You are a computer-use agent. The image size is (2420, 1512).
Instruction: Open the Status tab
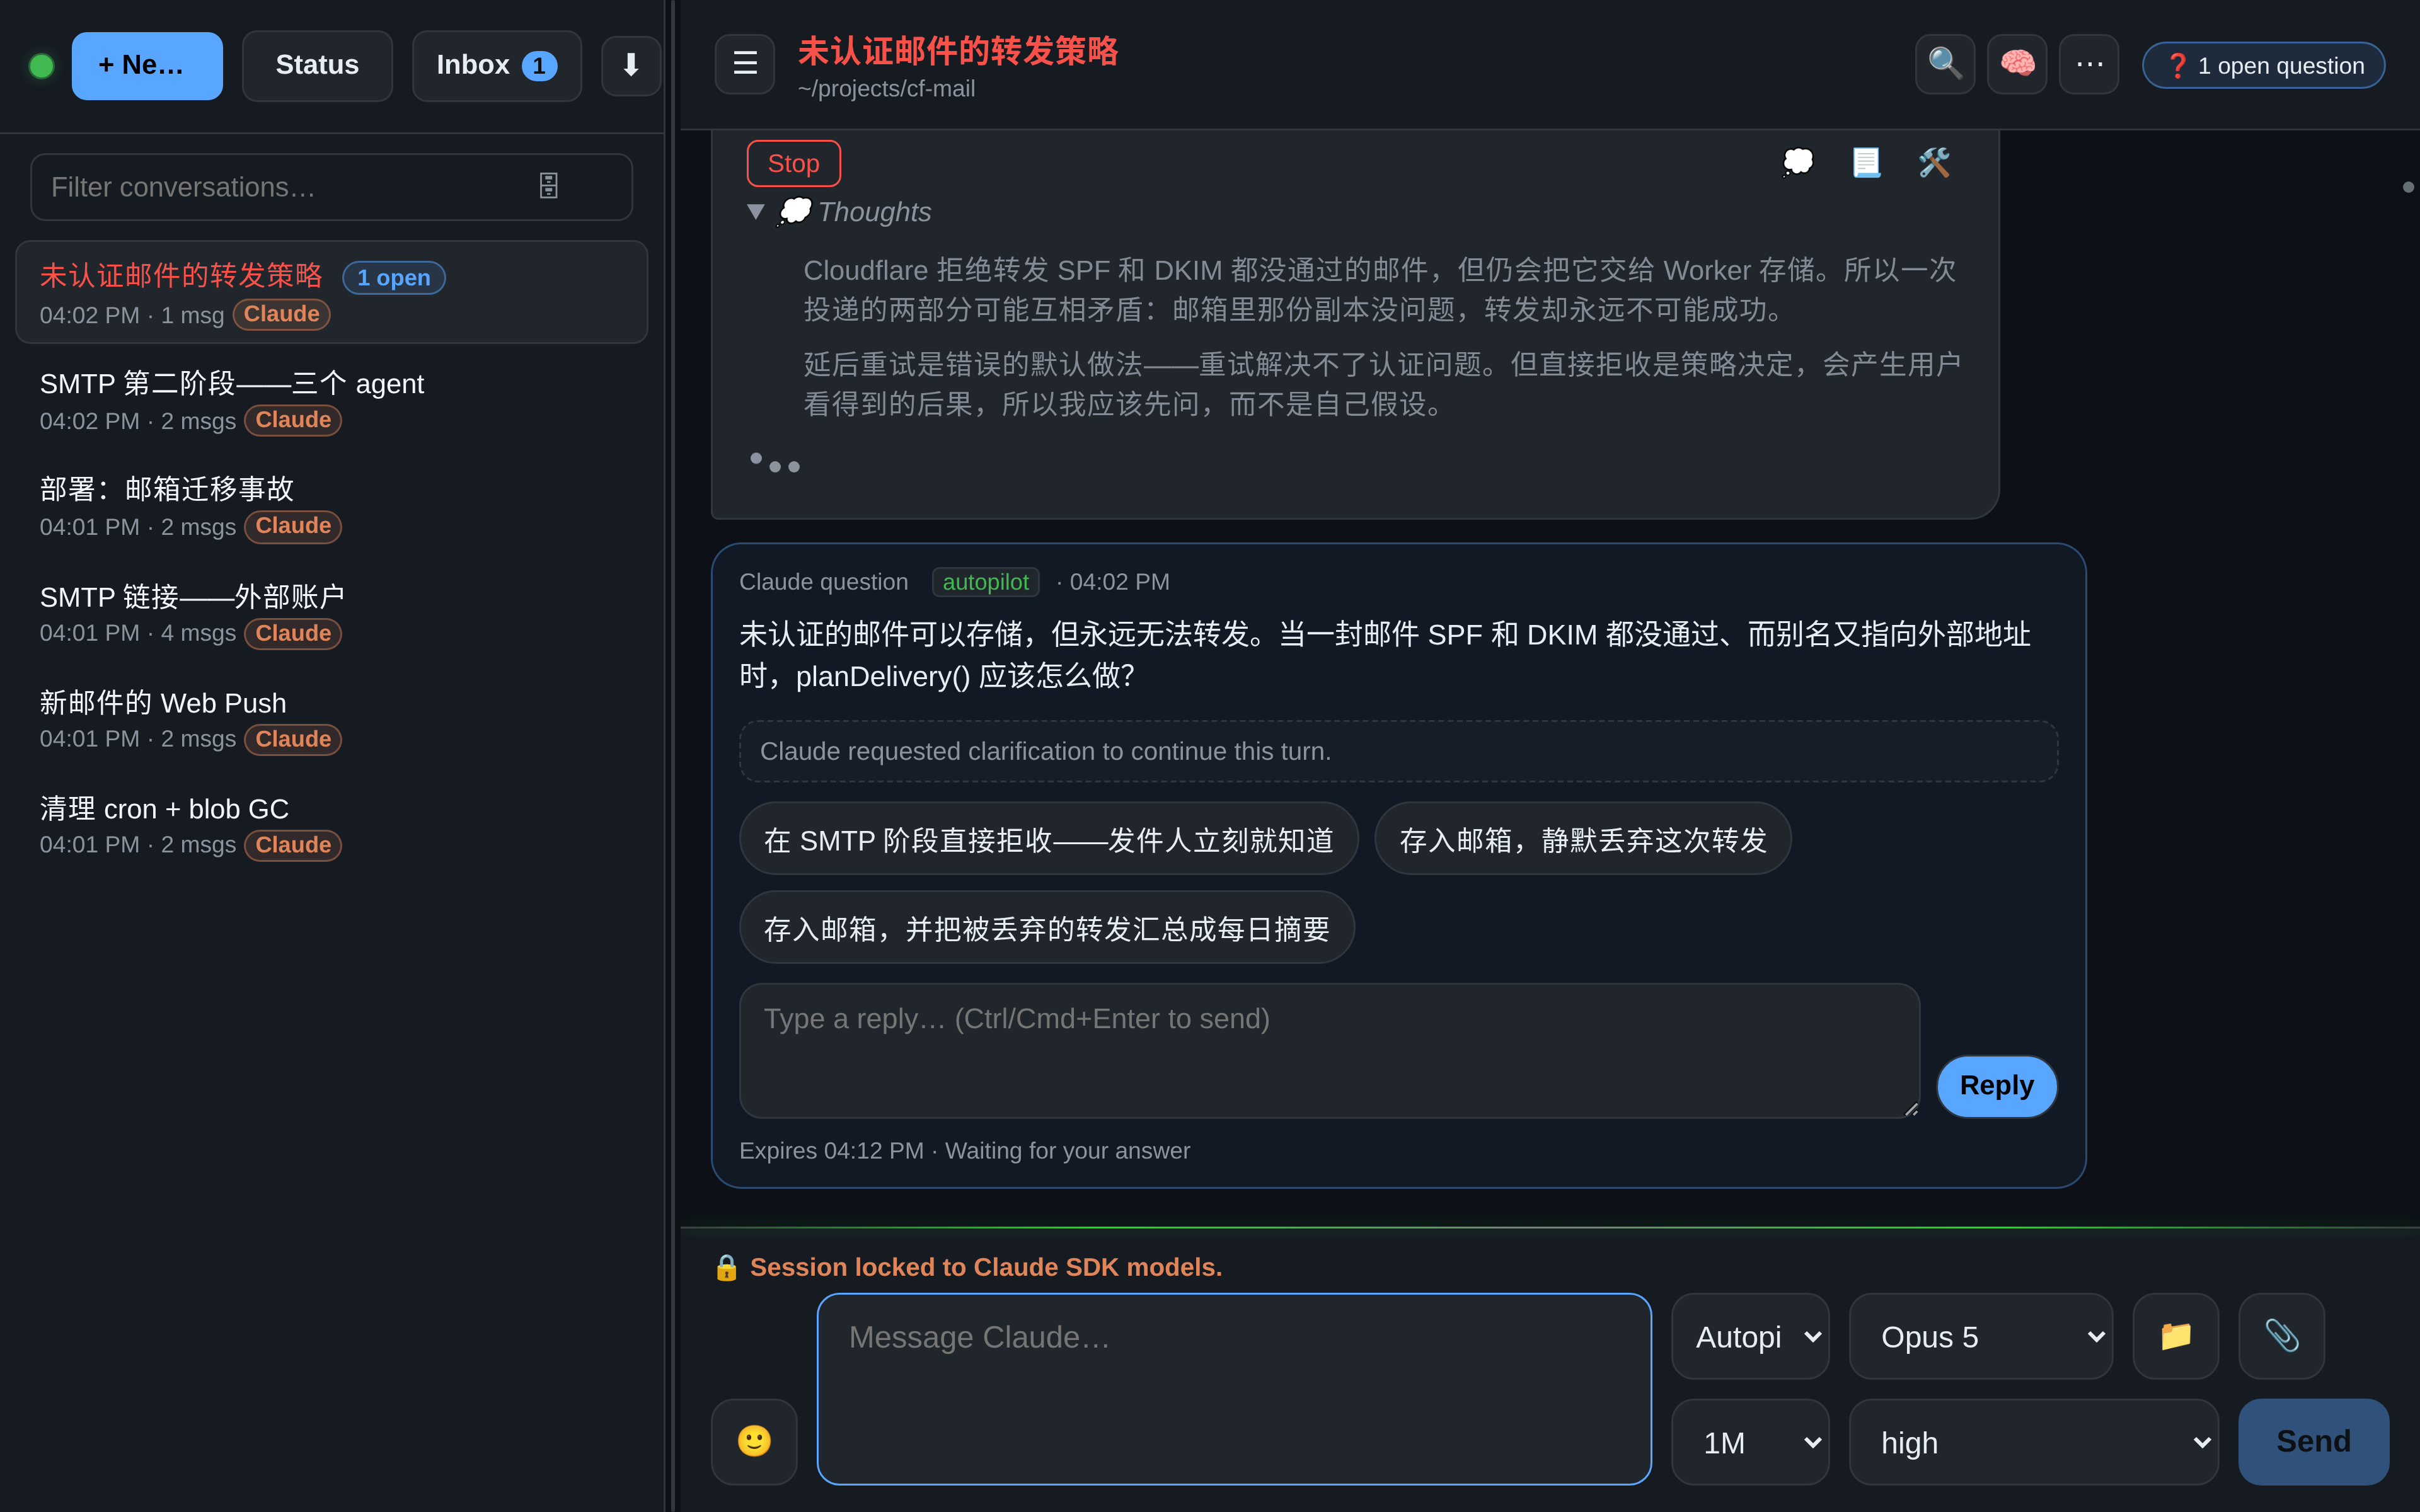tap(317, 66)
